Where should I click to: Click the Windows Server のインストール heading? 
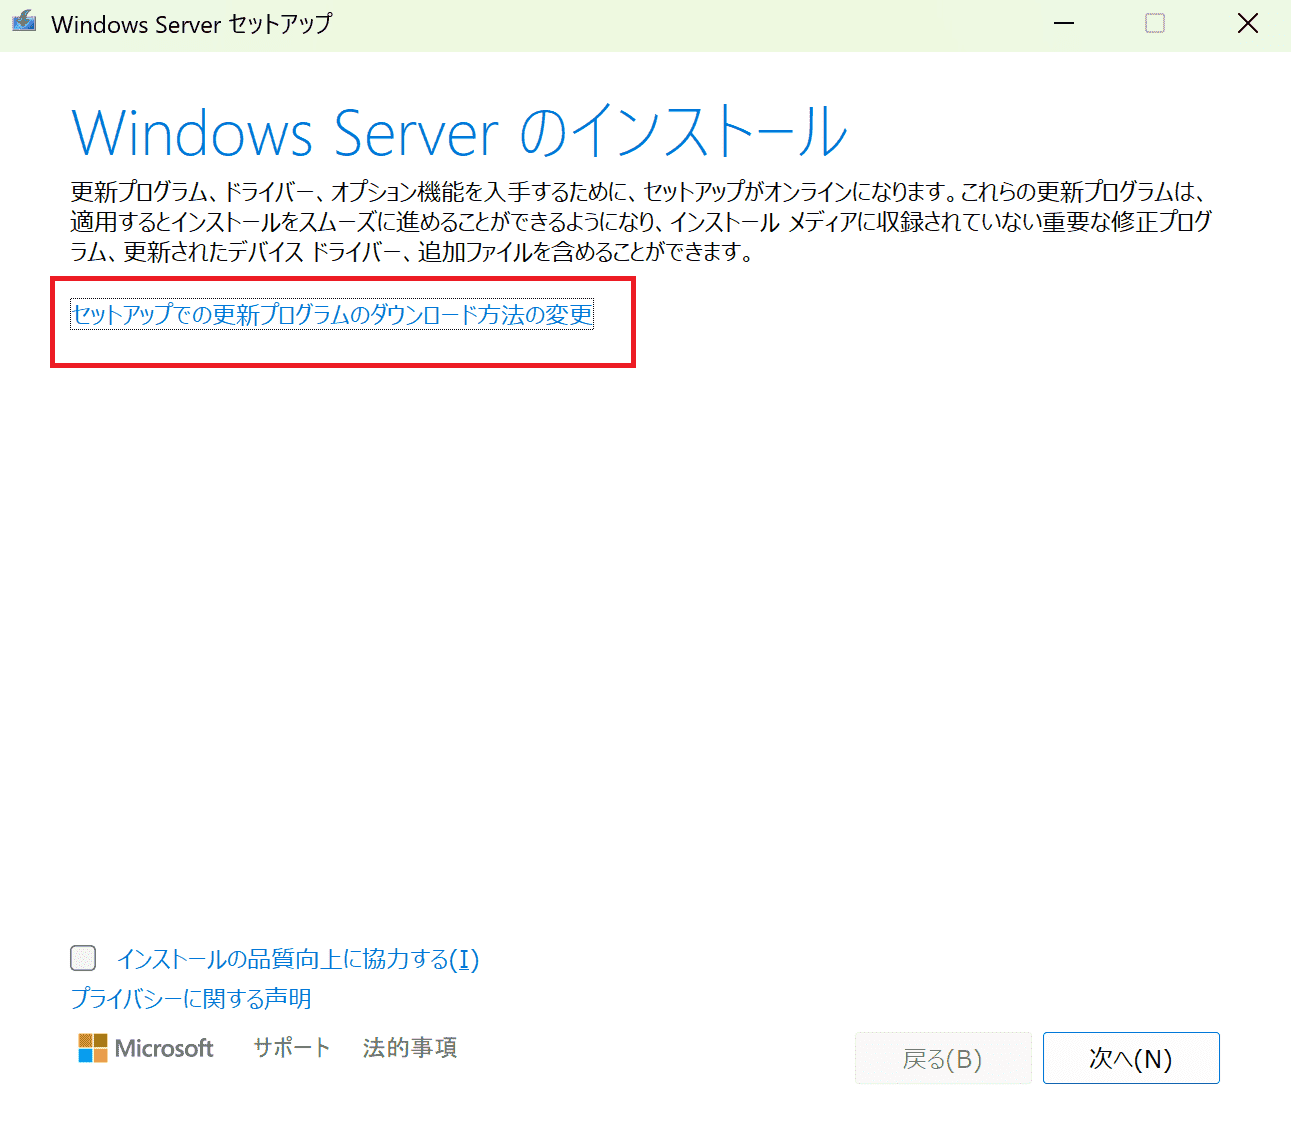(x=460, y=133)
